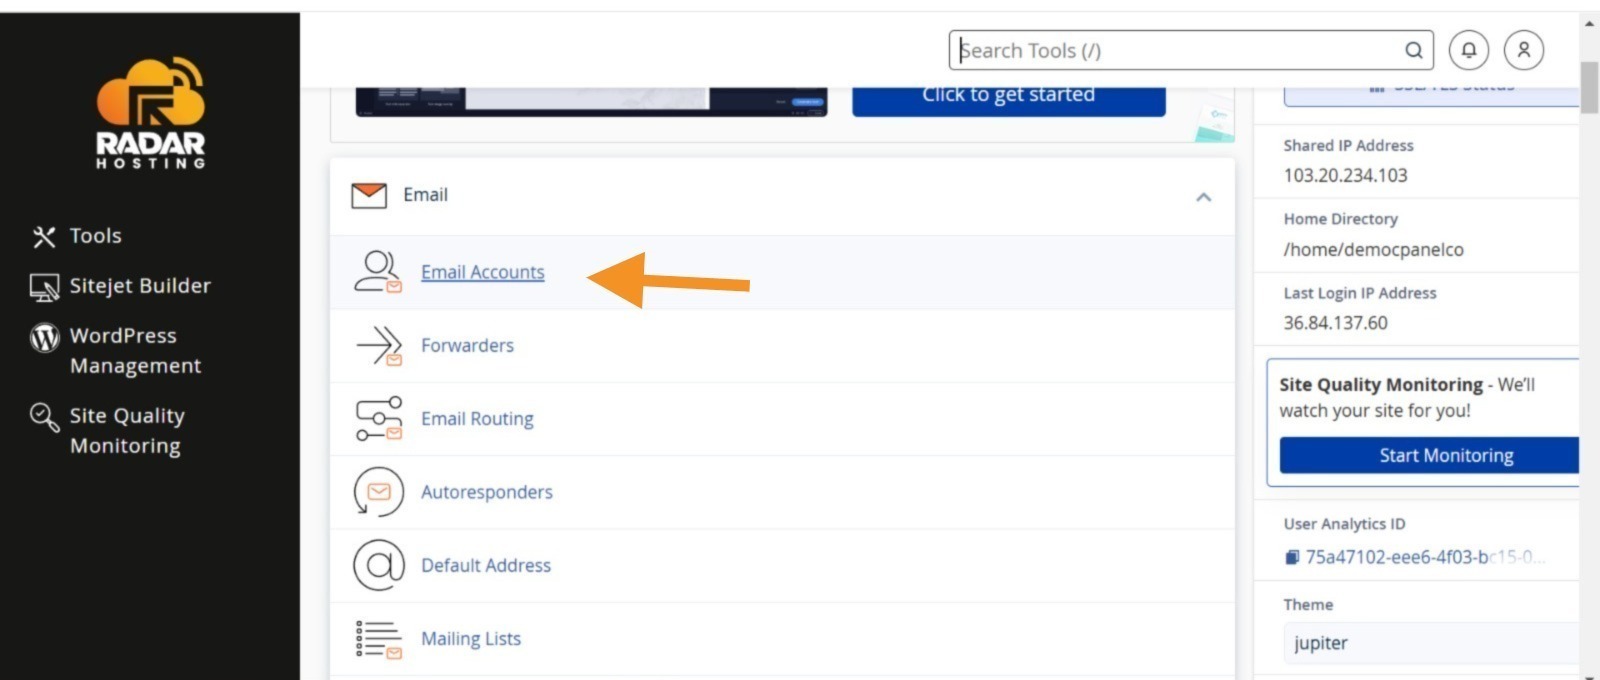The height and width of the screenshot is (680, 1600).
Task: Click the Forwarders arrow icon
Action: click(x=379, y=346)
